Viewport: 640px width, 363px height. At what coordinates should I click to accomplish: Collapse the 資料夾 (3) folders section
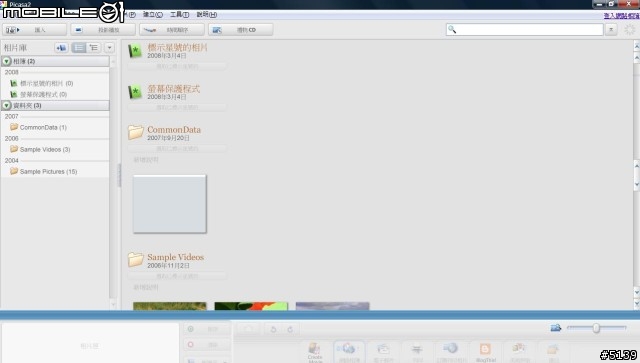[7, 105]
